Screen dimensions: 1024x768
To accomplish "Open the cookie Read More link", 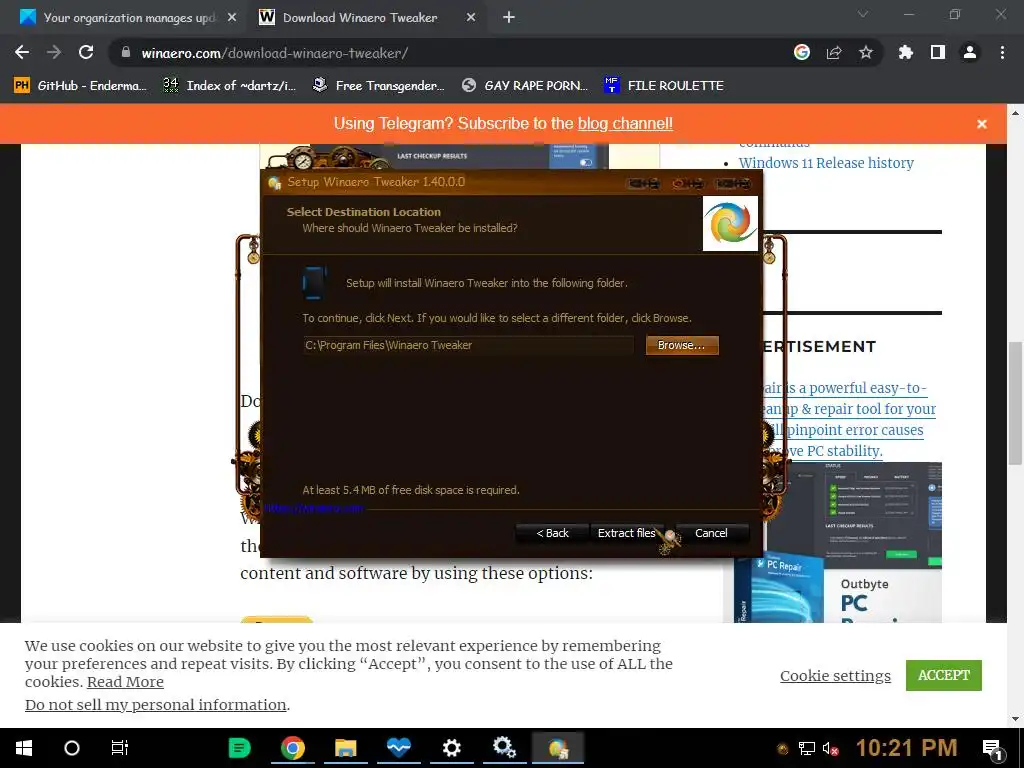I will 125,682.
